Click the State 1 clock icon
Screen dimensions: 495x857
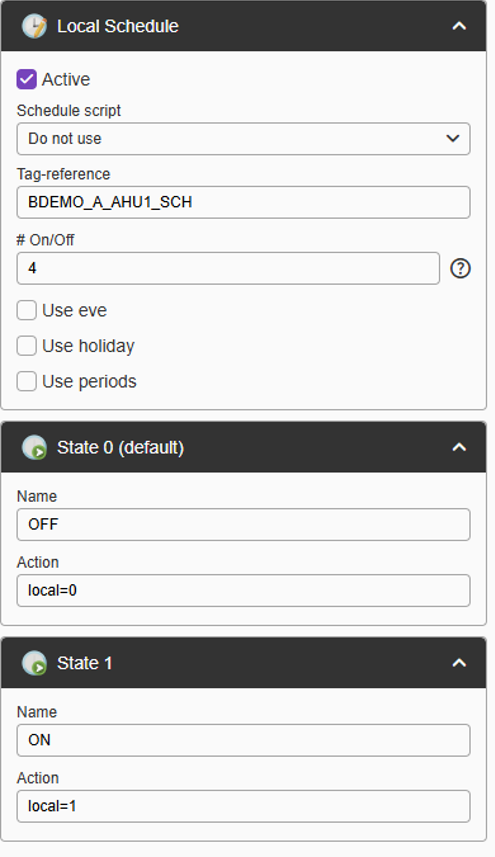pos(34,663)
